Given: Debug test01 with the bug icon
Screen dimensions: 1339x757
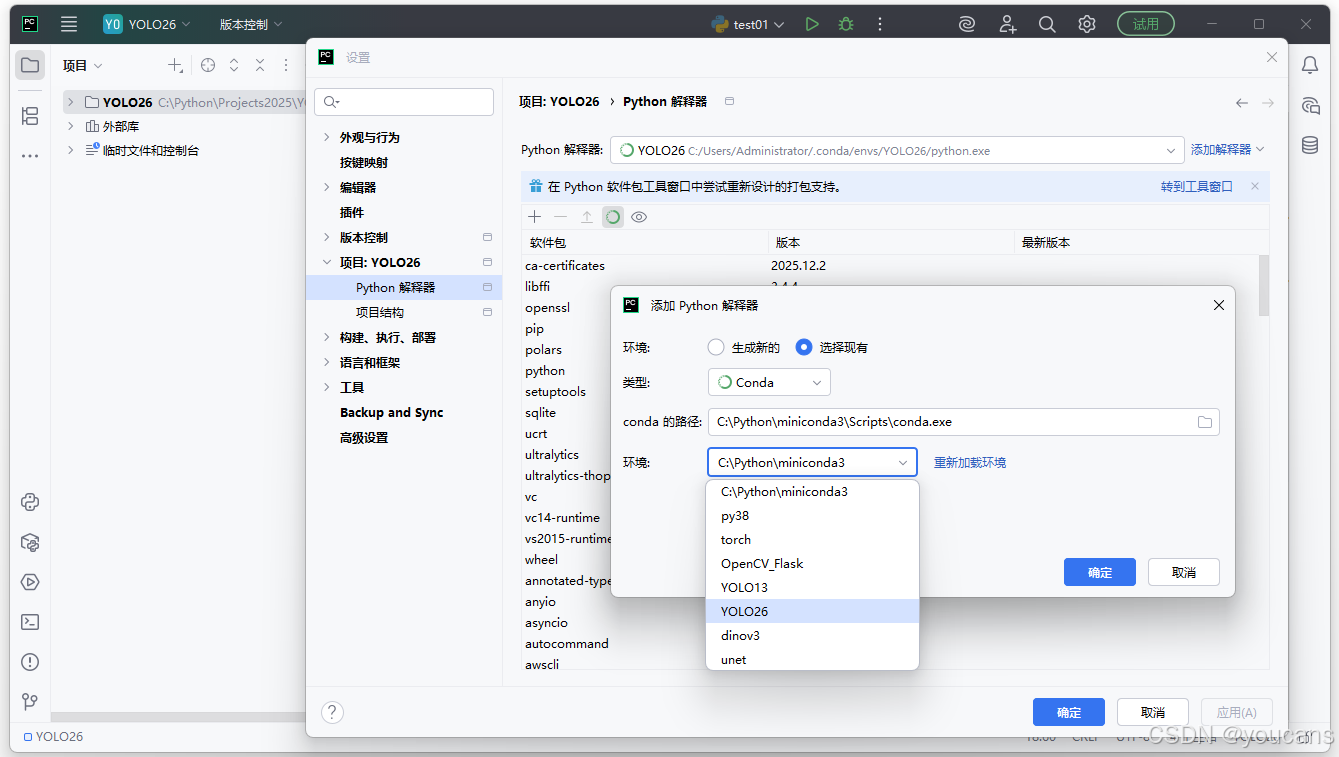Looking at the screenshot, I should coord(846,24).
